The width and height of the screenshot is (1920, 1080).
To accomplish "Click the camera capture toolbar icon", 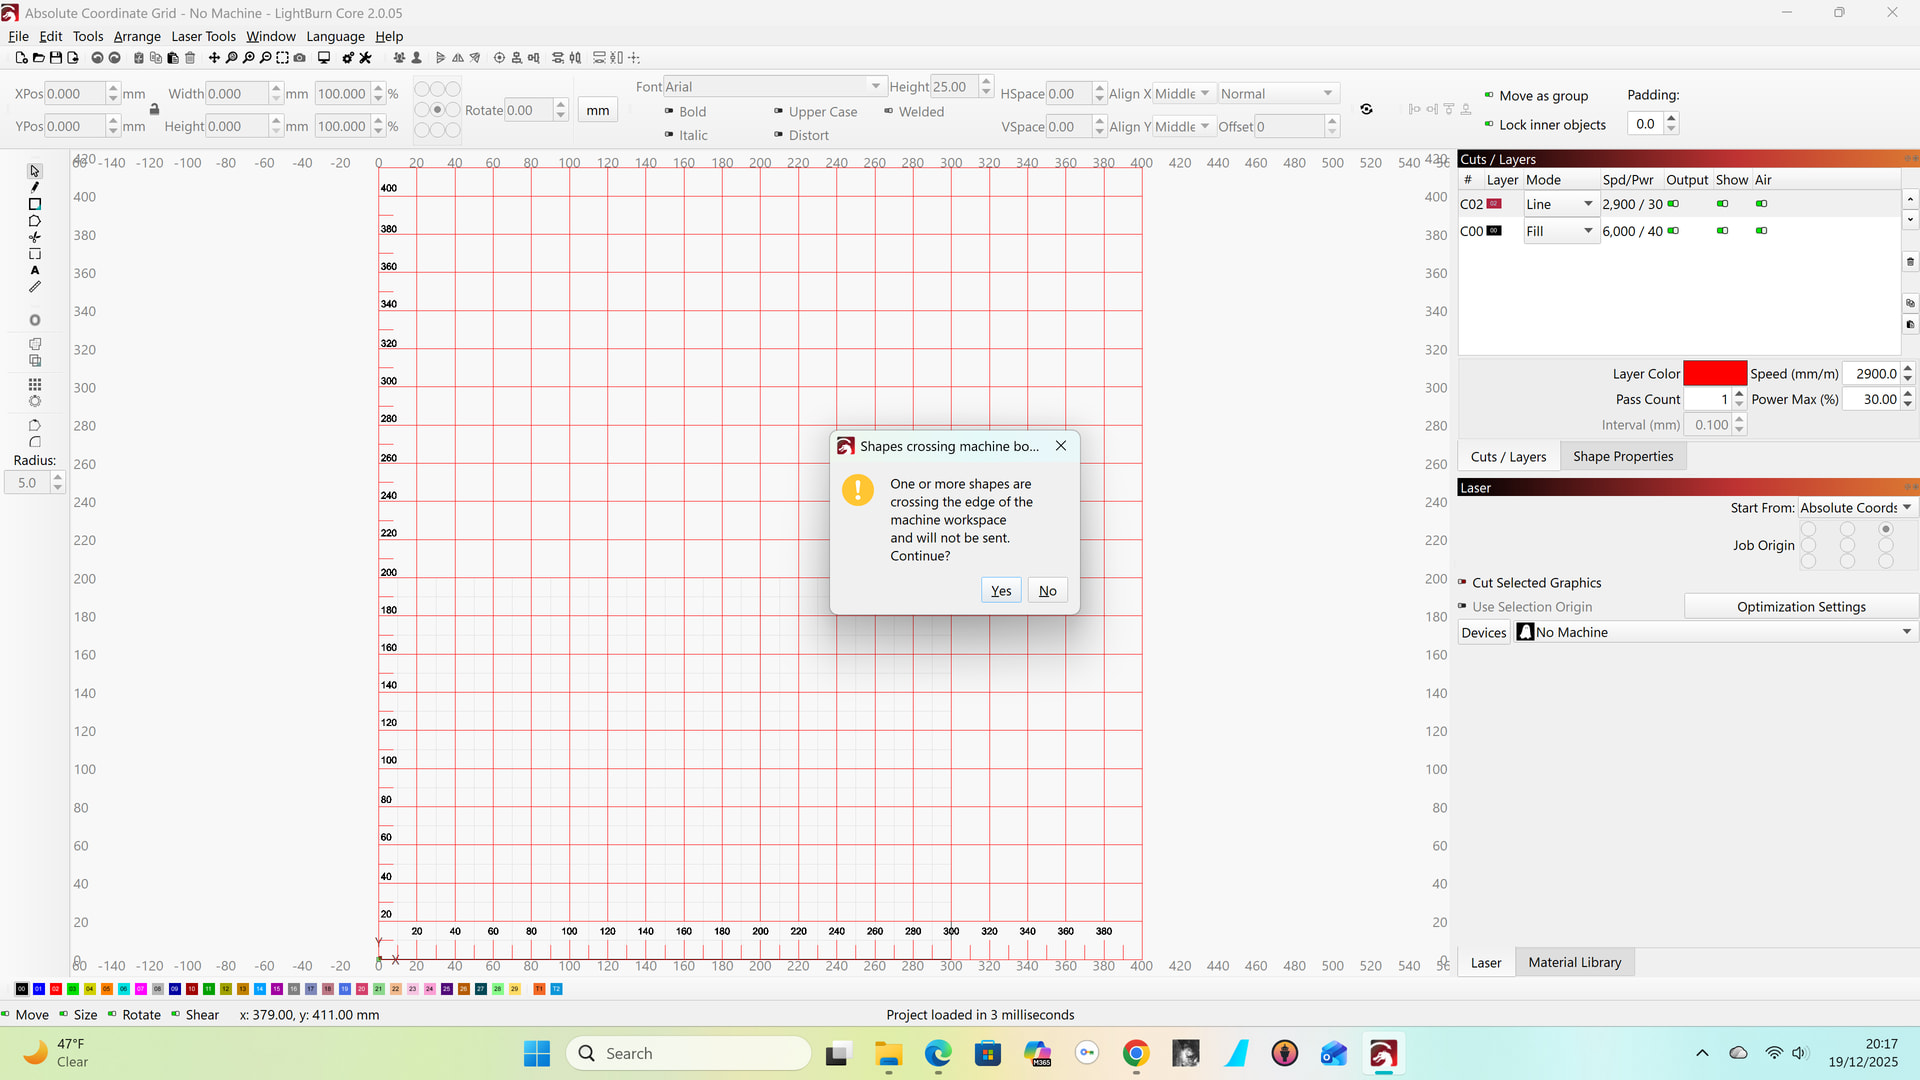I will point(299,58).
